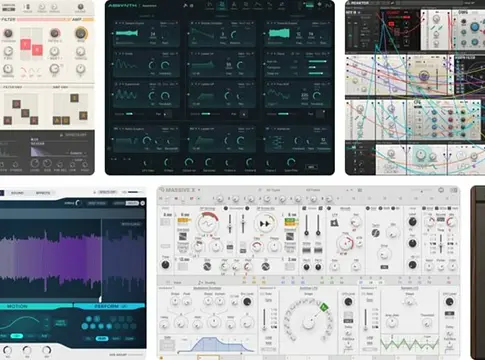Open the Perform section tab
This screenshot has width=485, height=360.
[110, 306]
